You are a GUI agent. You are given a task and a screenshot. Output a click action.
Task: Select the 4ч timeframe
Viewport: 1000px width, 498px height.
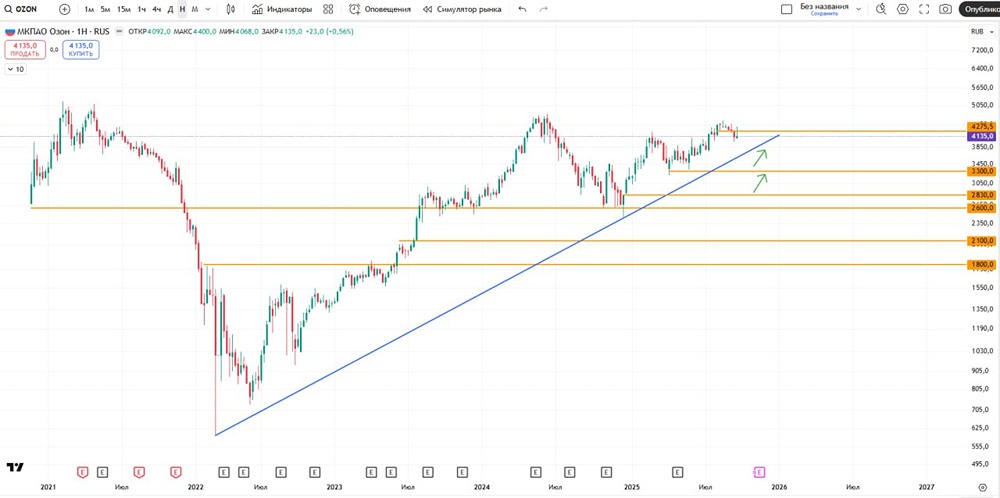(156, 9)
